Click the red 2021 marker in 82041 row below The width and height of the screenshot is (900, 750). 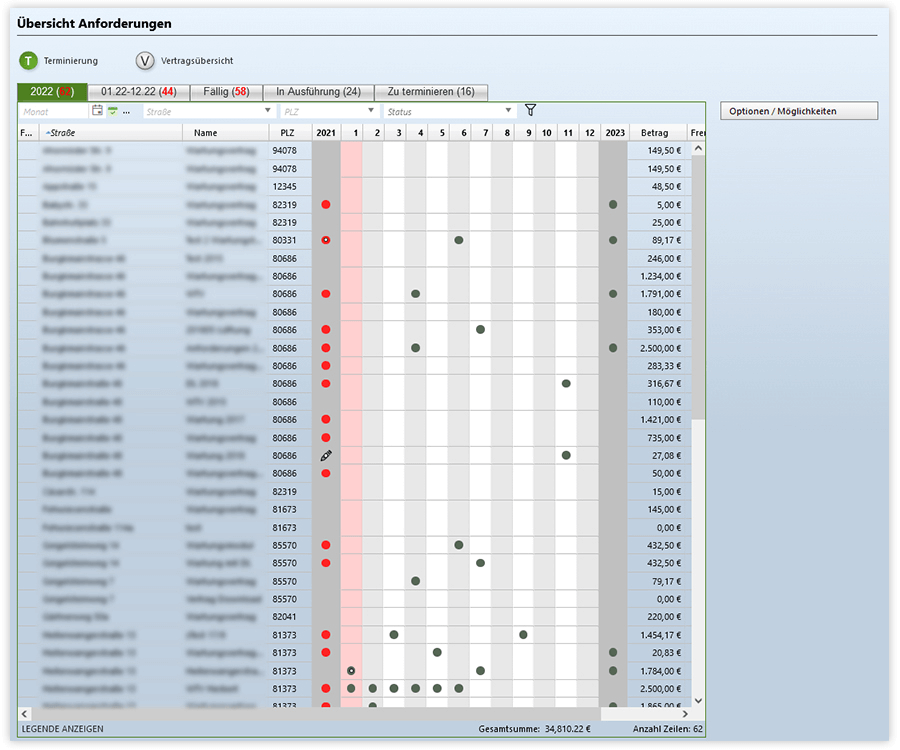click(x=326, y=635)
